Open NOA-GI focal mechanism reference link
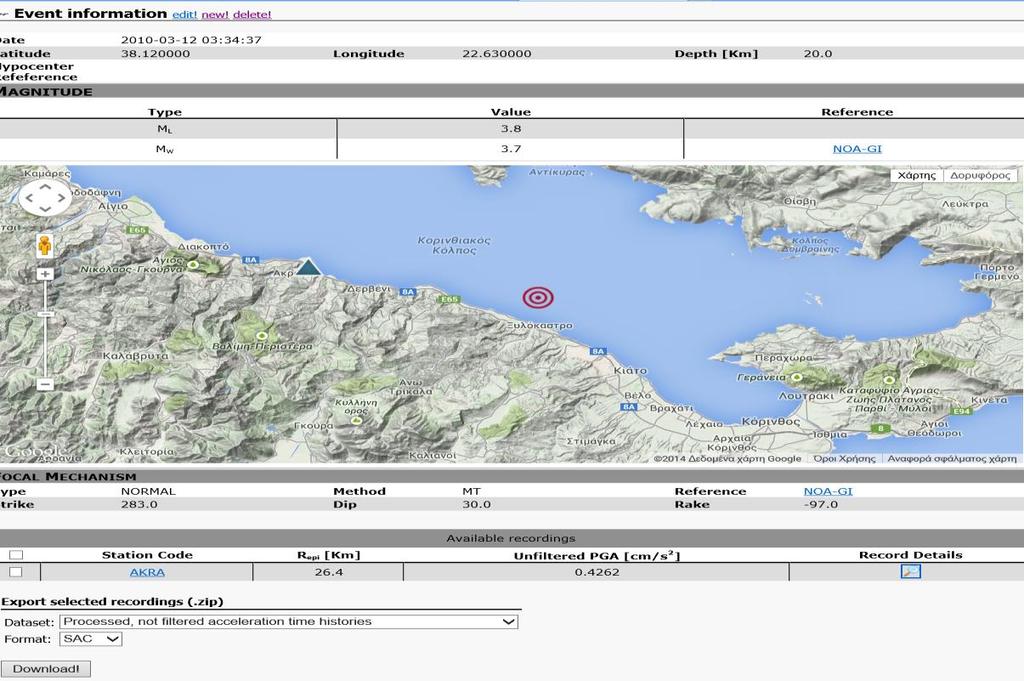This screenshot has width=1024, height=681. point(828,491)
